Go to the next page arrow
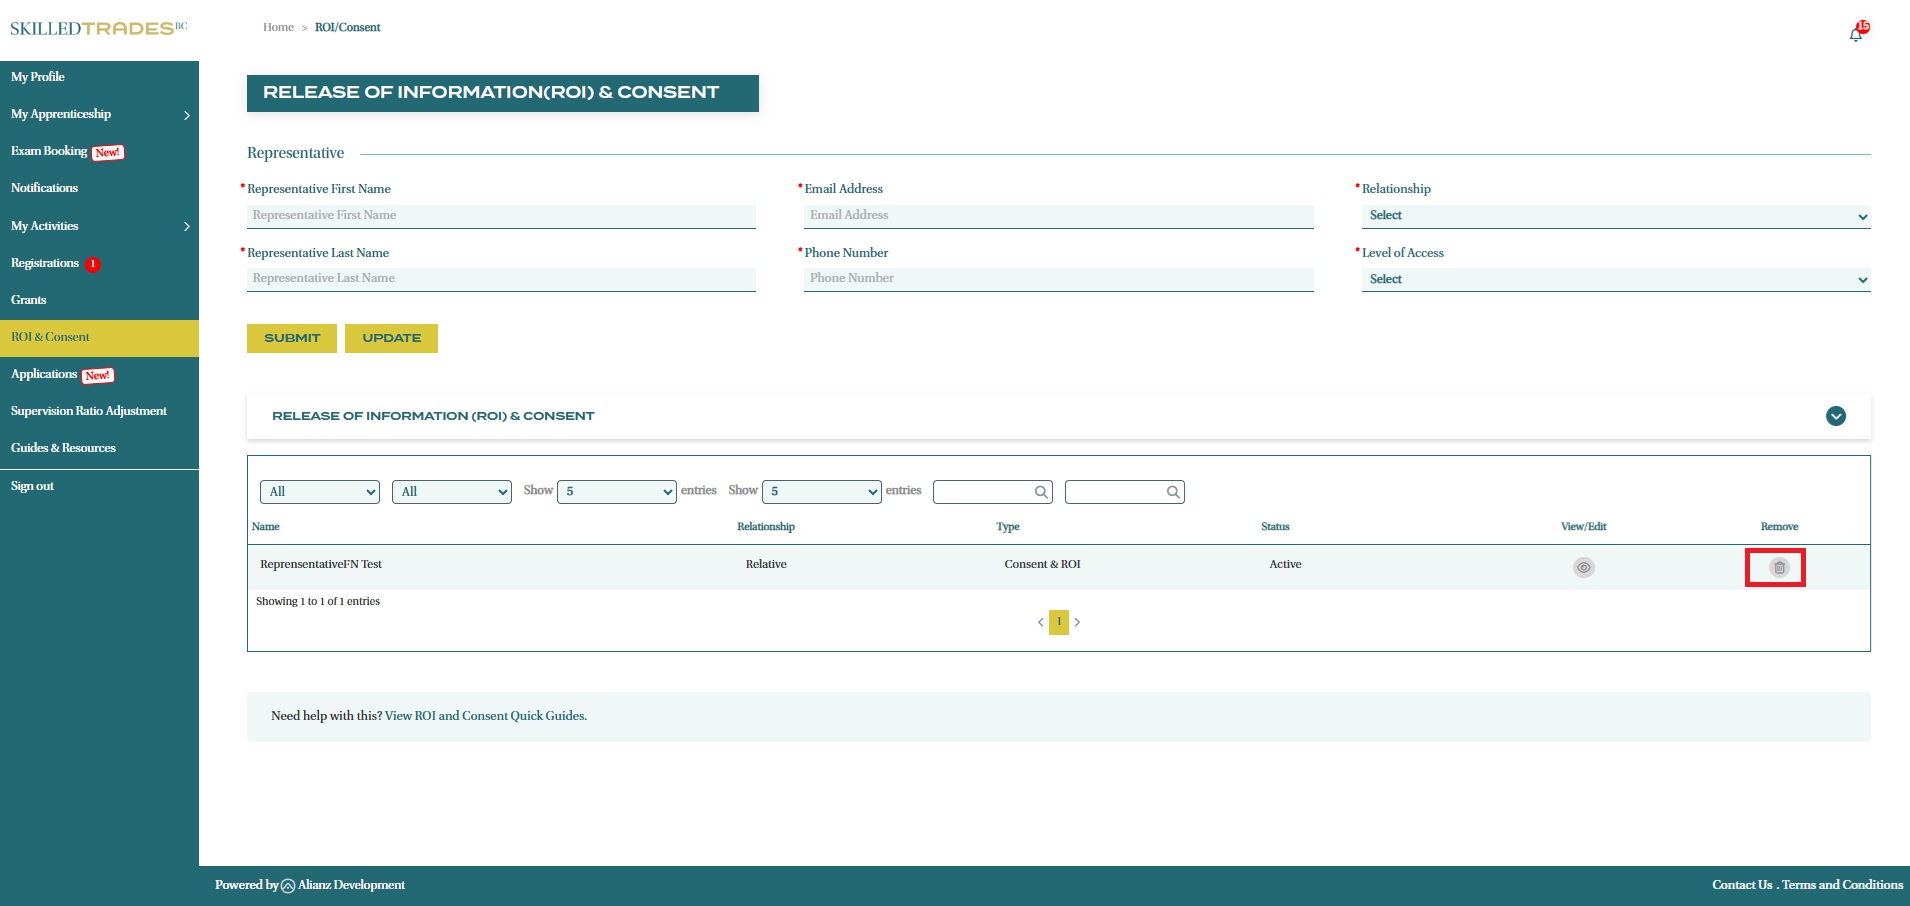The image size is (1910, 906). coord(1077,622)
